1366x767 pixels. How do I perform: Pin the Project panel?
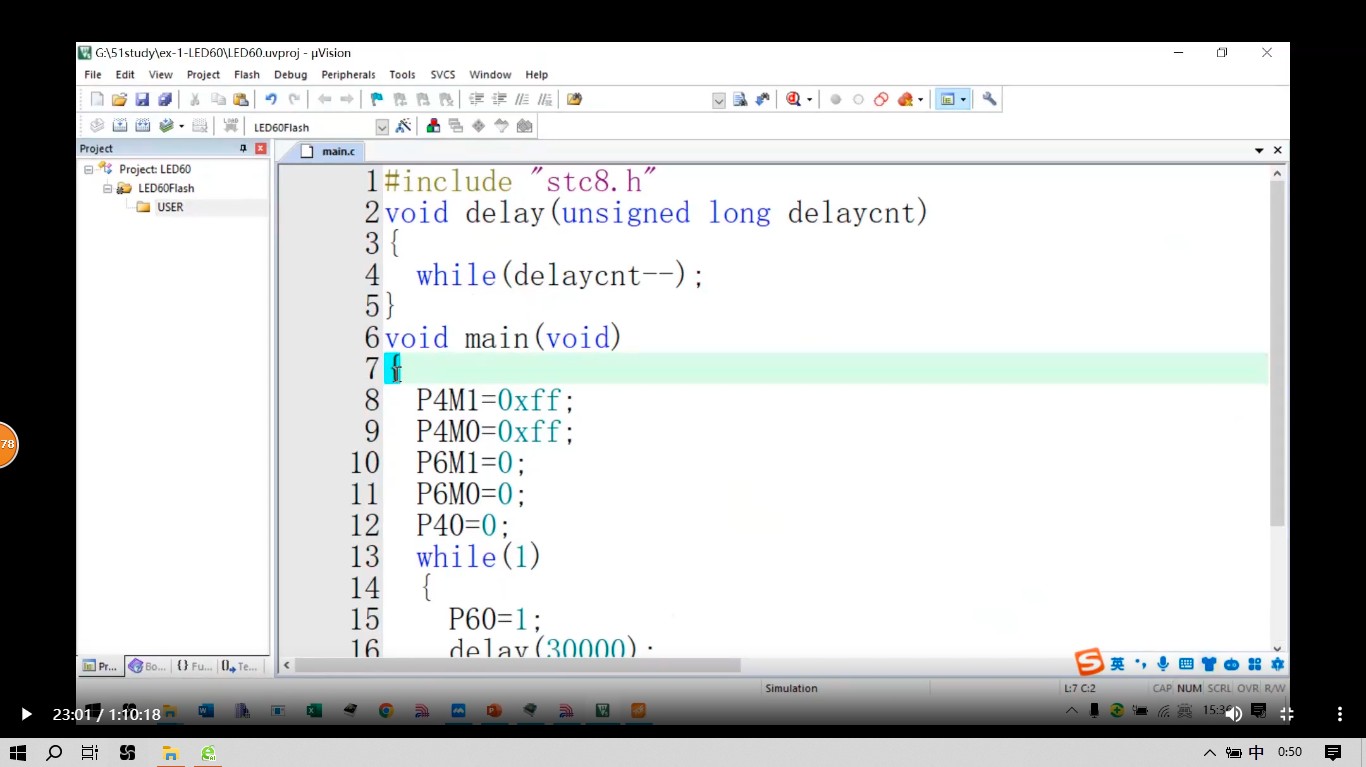tap(243, 148)
